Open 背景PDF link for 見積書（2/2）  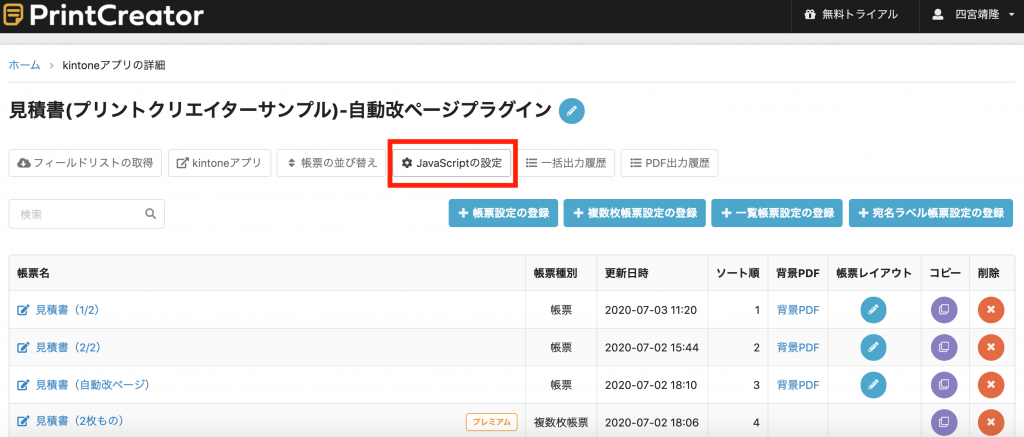798,348
